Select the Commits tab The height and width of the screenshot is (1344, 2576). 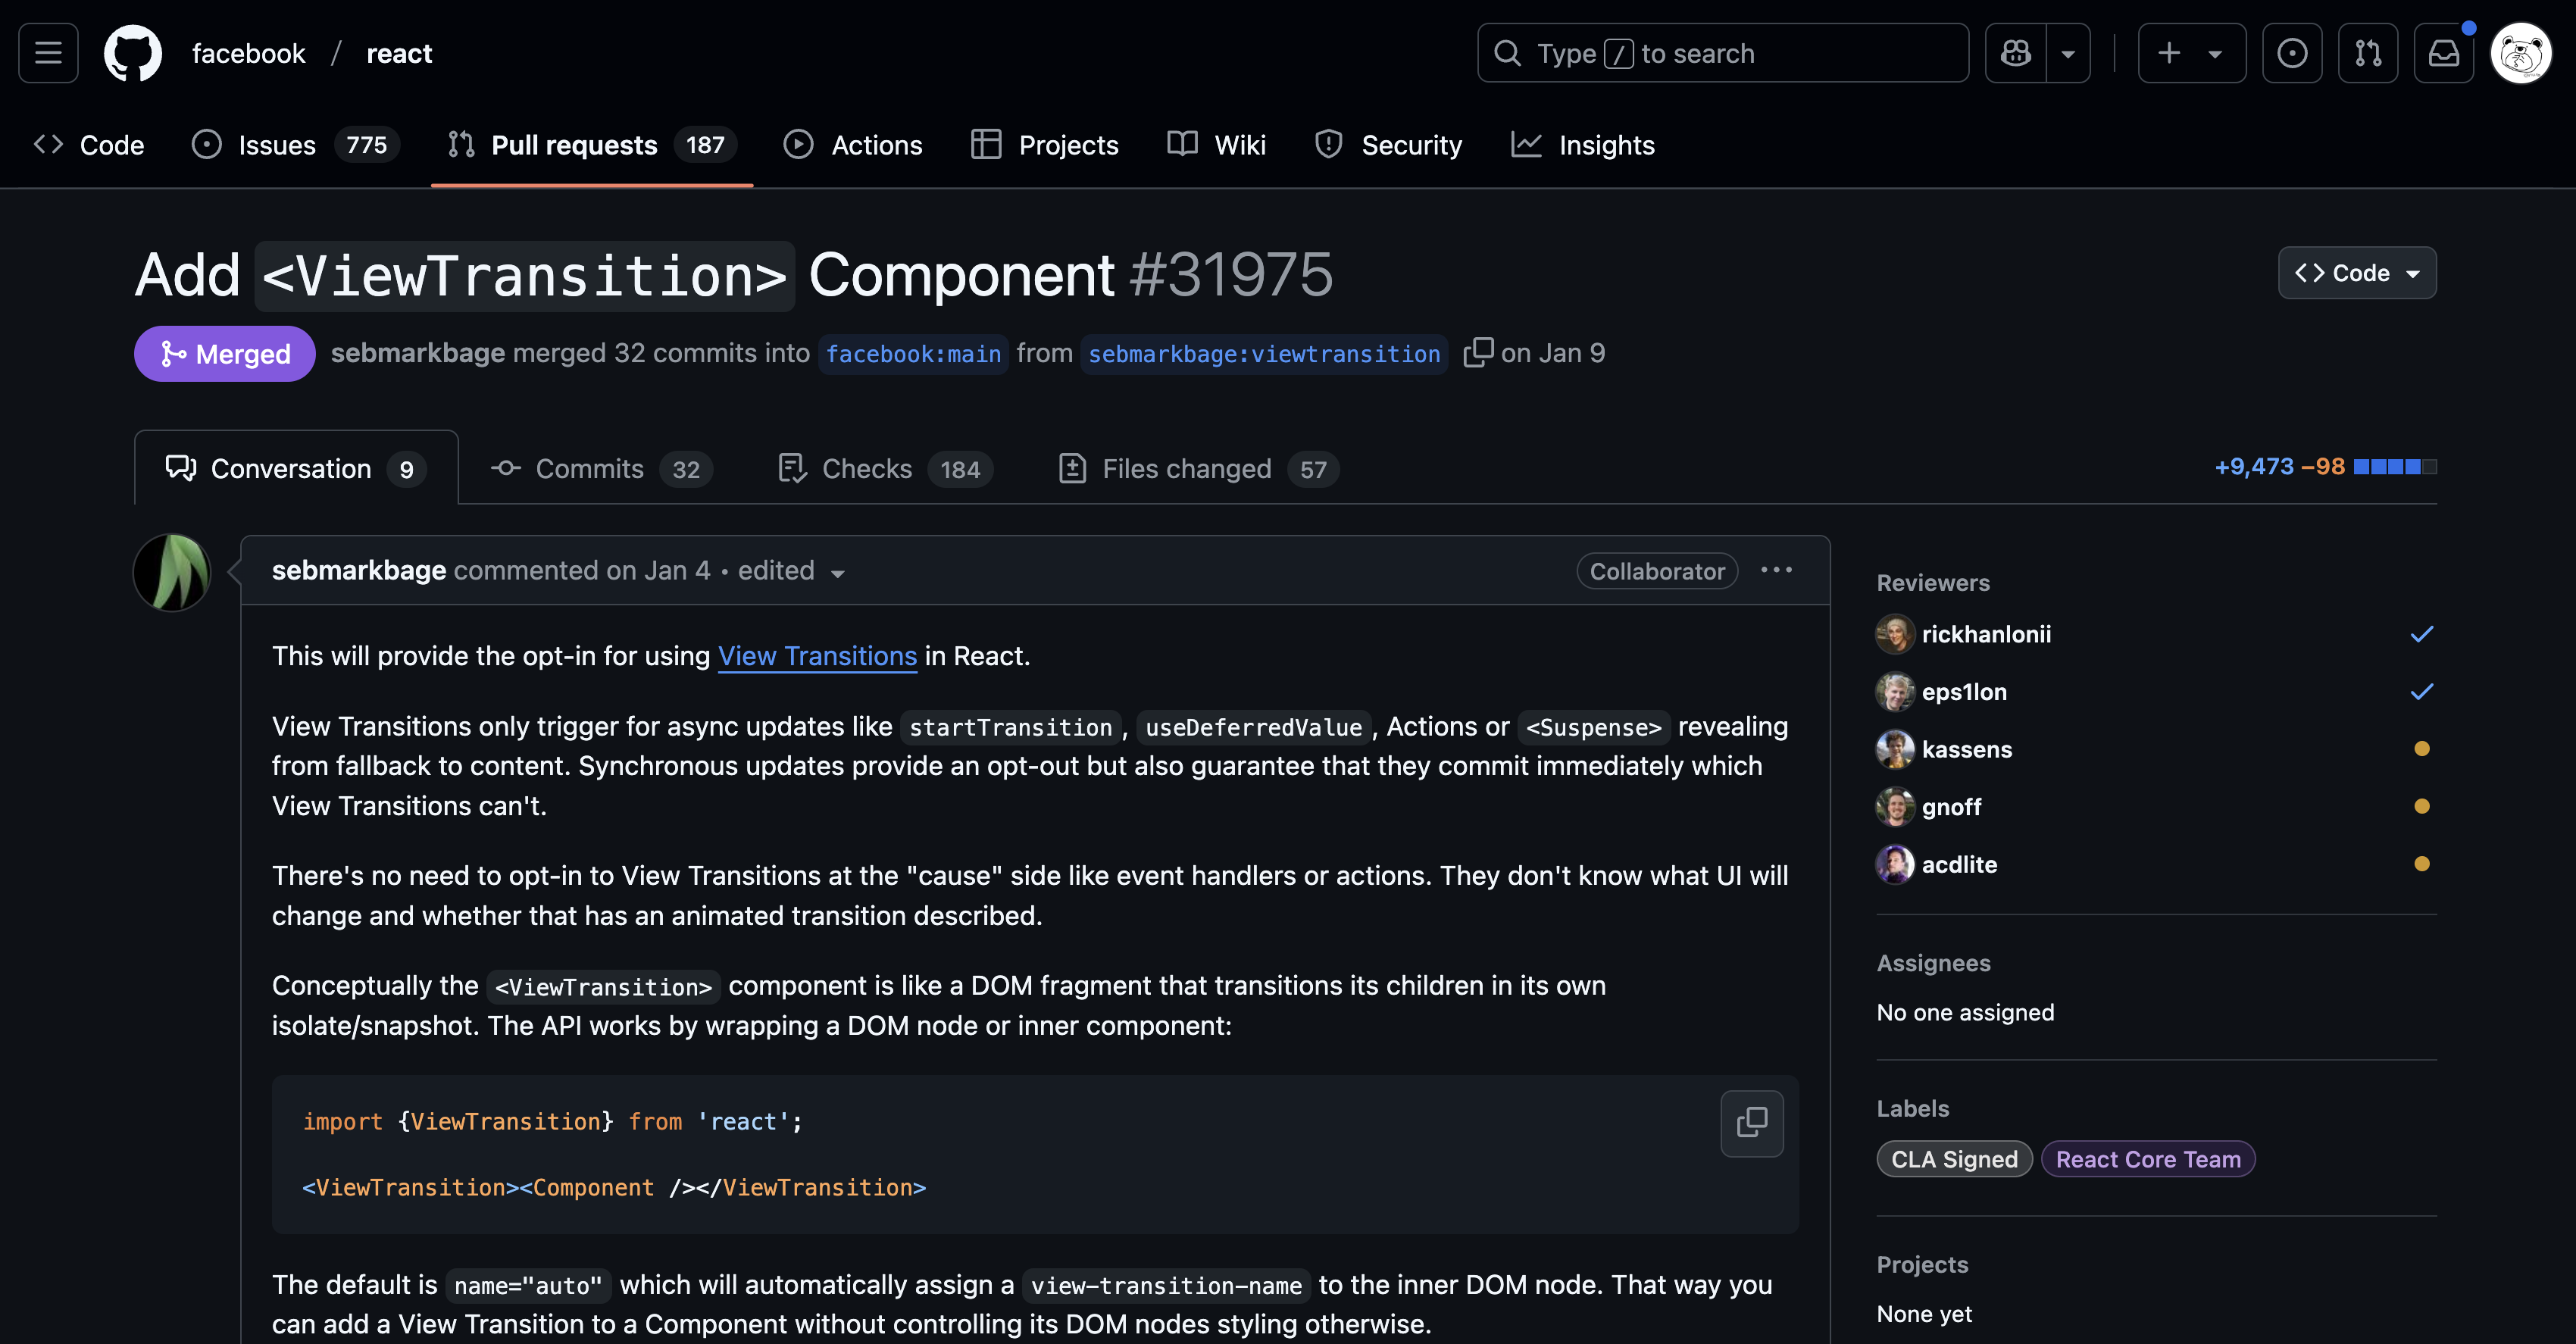click(601, 468)
